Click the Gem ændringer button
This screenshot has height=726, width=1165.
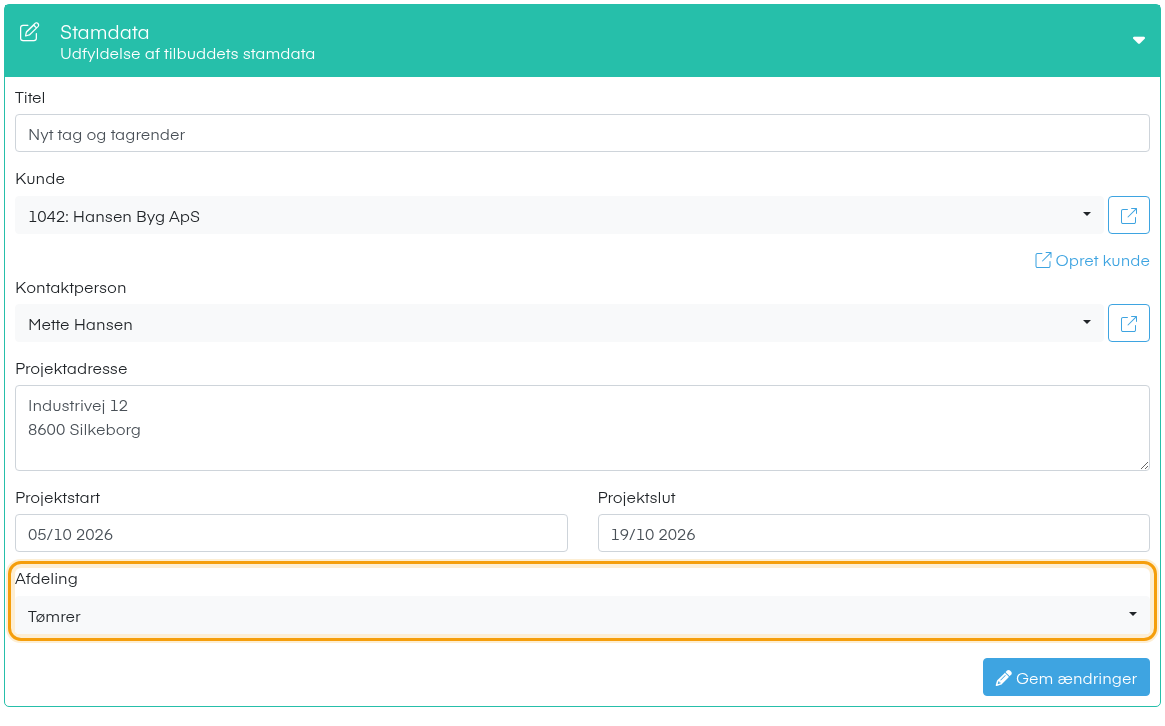(1066, 677)
